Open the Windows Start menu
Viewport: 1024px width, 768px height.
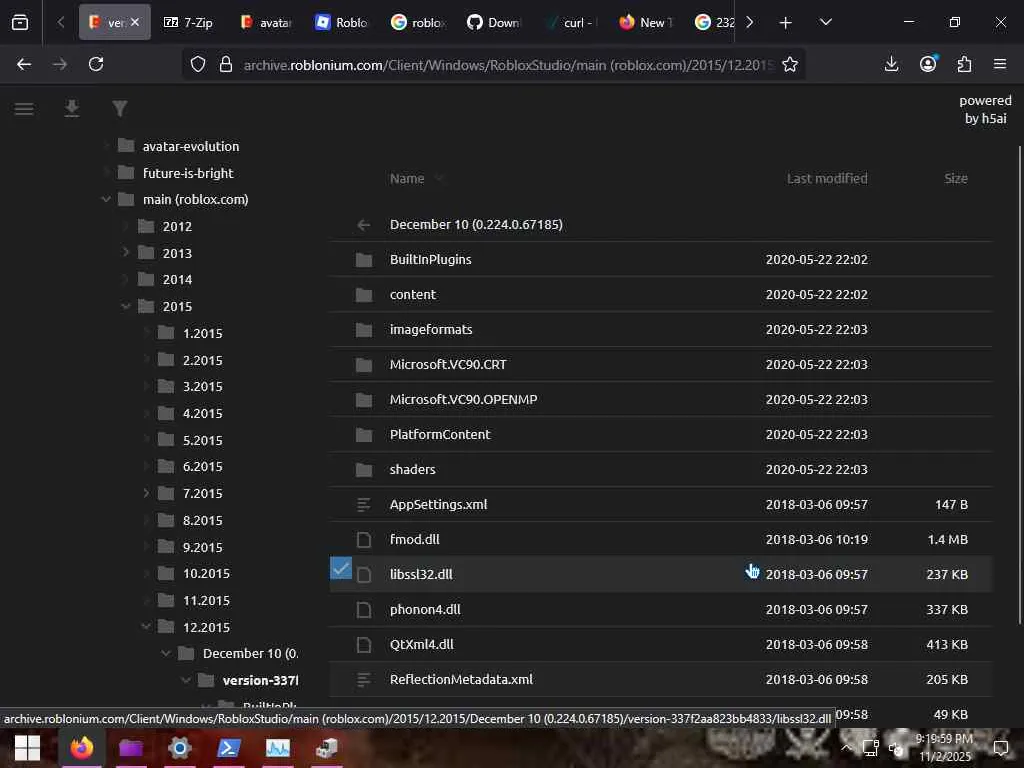click(27, 747)
